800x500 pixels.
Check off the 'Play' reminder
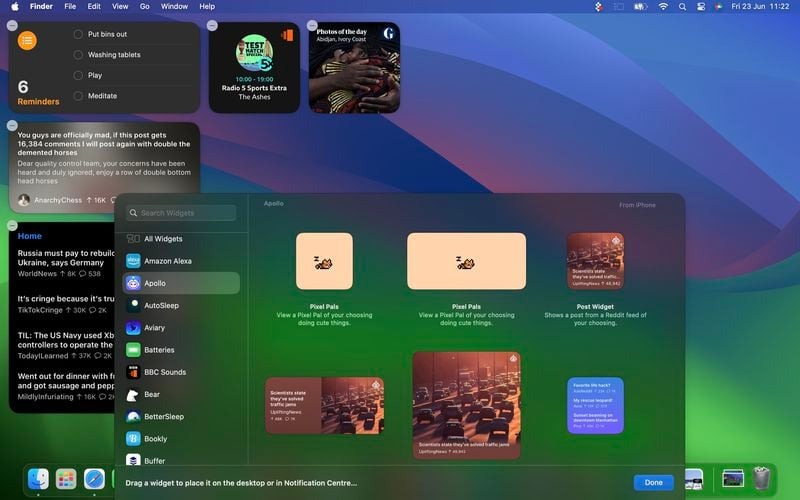pos(78,75)
